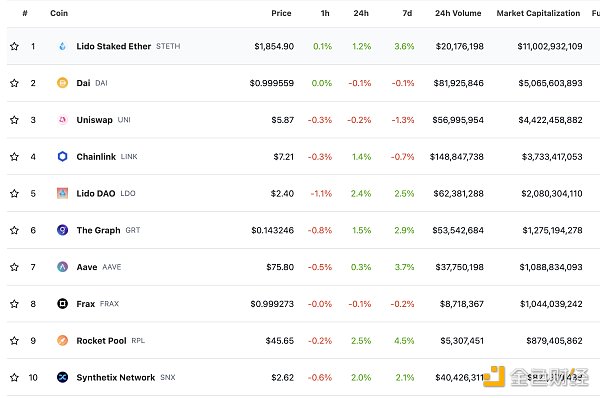
Task: Sort by Price column header
Action: (x=281, y=13)
